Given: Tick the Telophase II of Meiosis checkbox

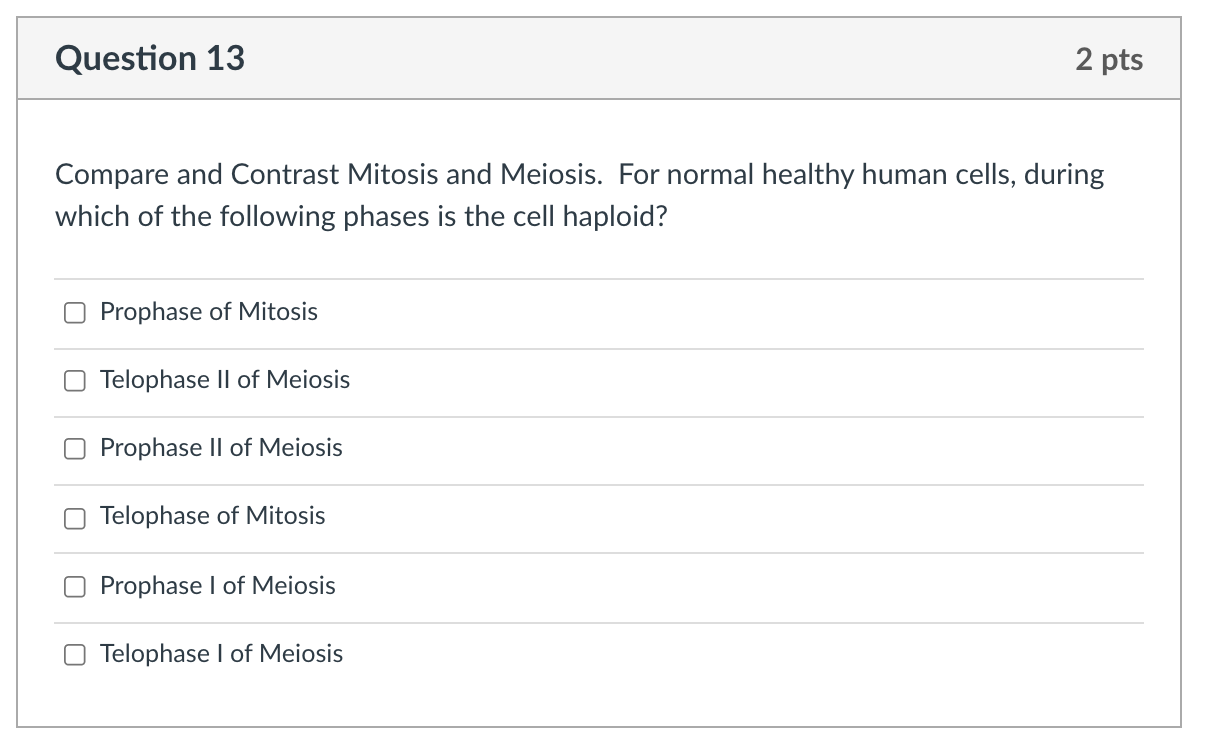Looking at the screenshot, I should pyautogui.click(x=75, y=381).
